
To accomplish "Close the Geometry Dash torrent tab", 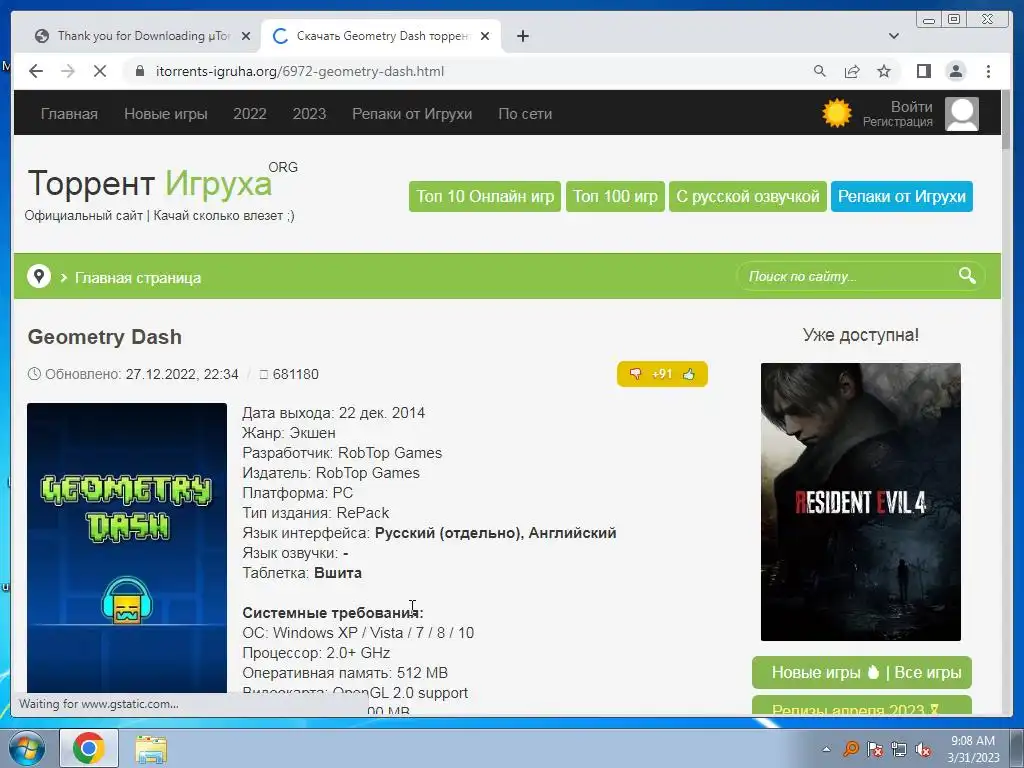I will pyautogui.click(x=485, y=36).
